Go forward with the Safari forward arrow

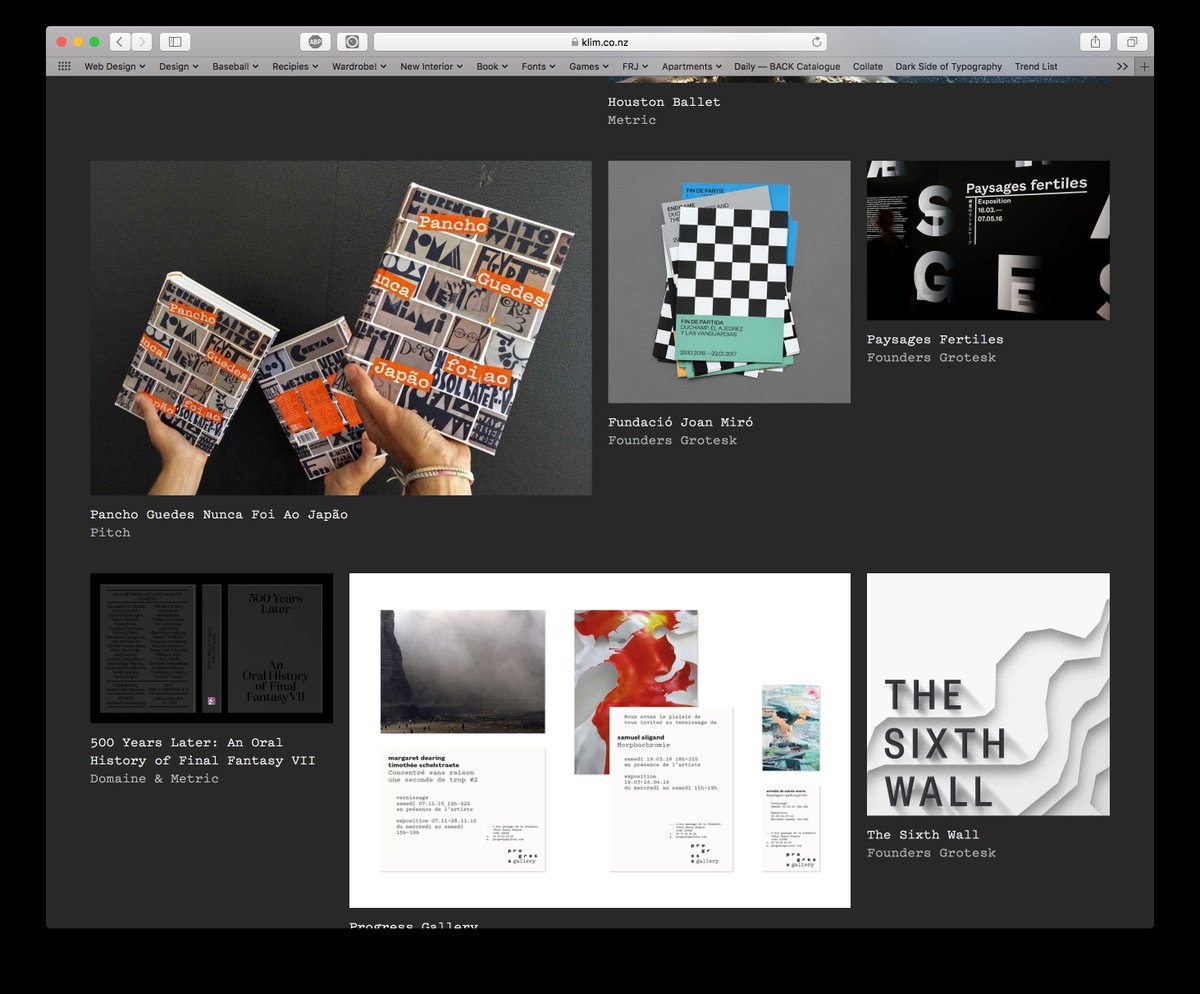pyautogui.click(x=142, y=42)
